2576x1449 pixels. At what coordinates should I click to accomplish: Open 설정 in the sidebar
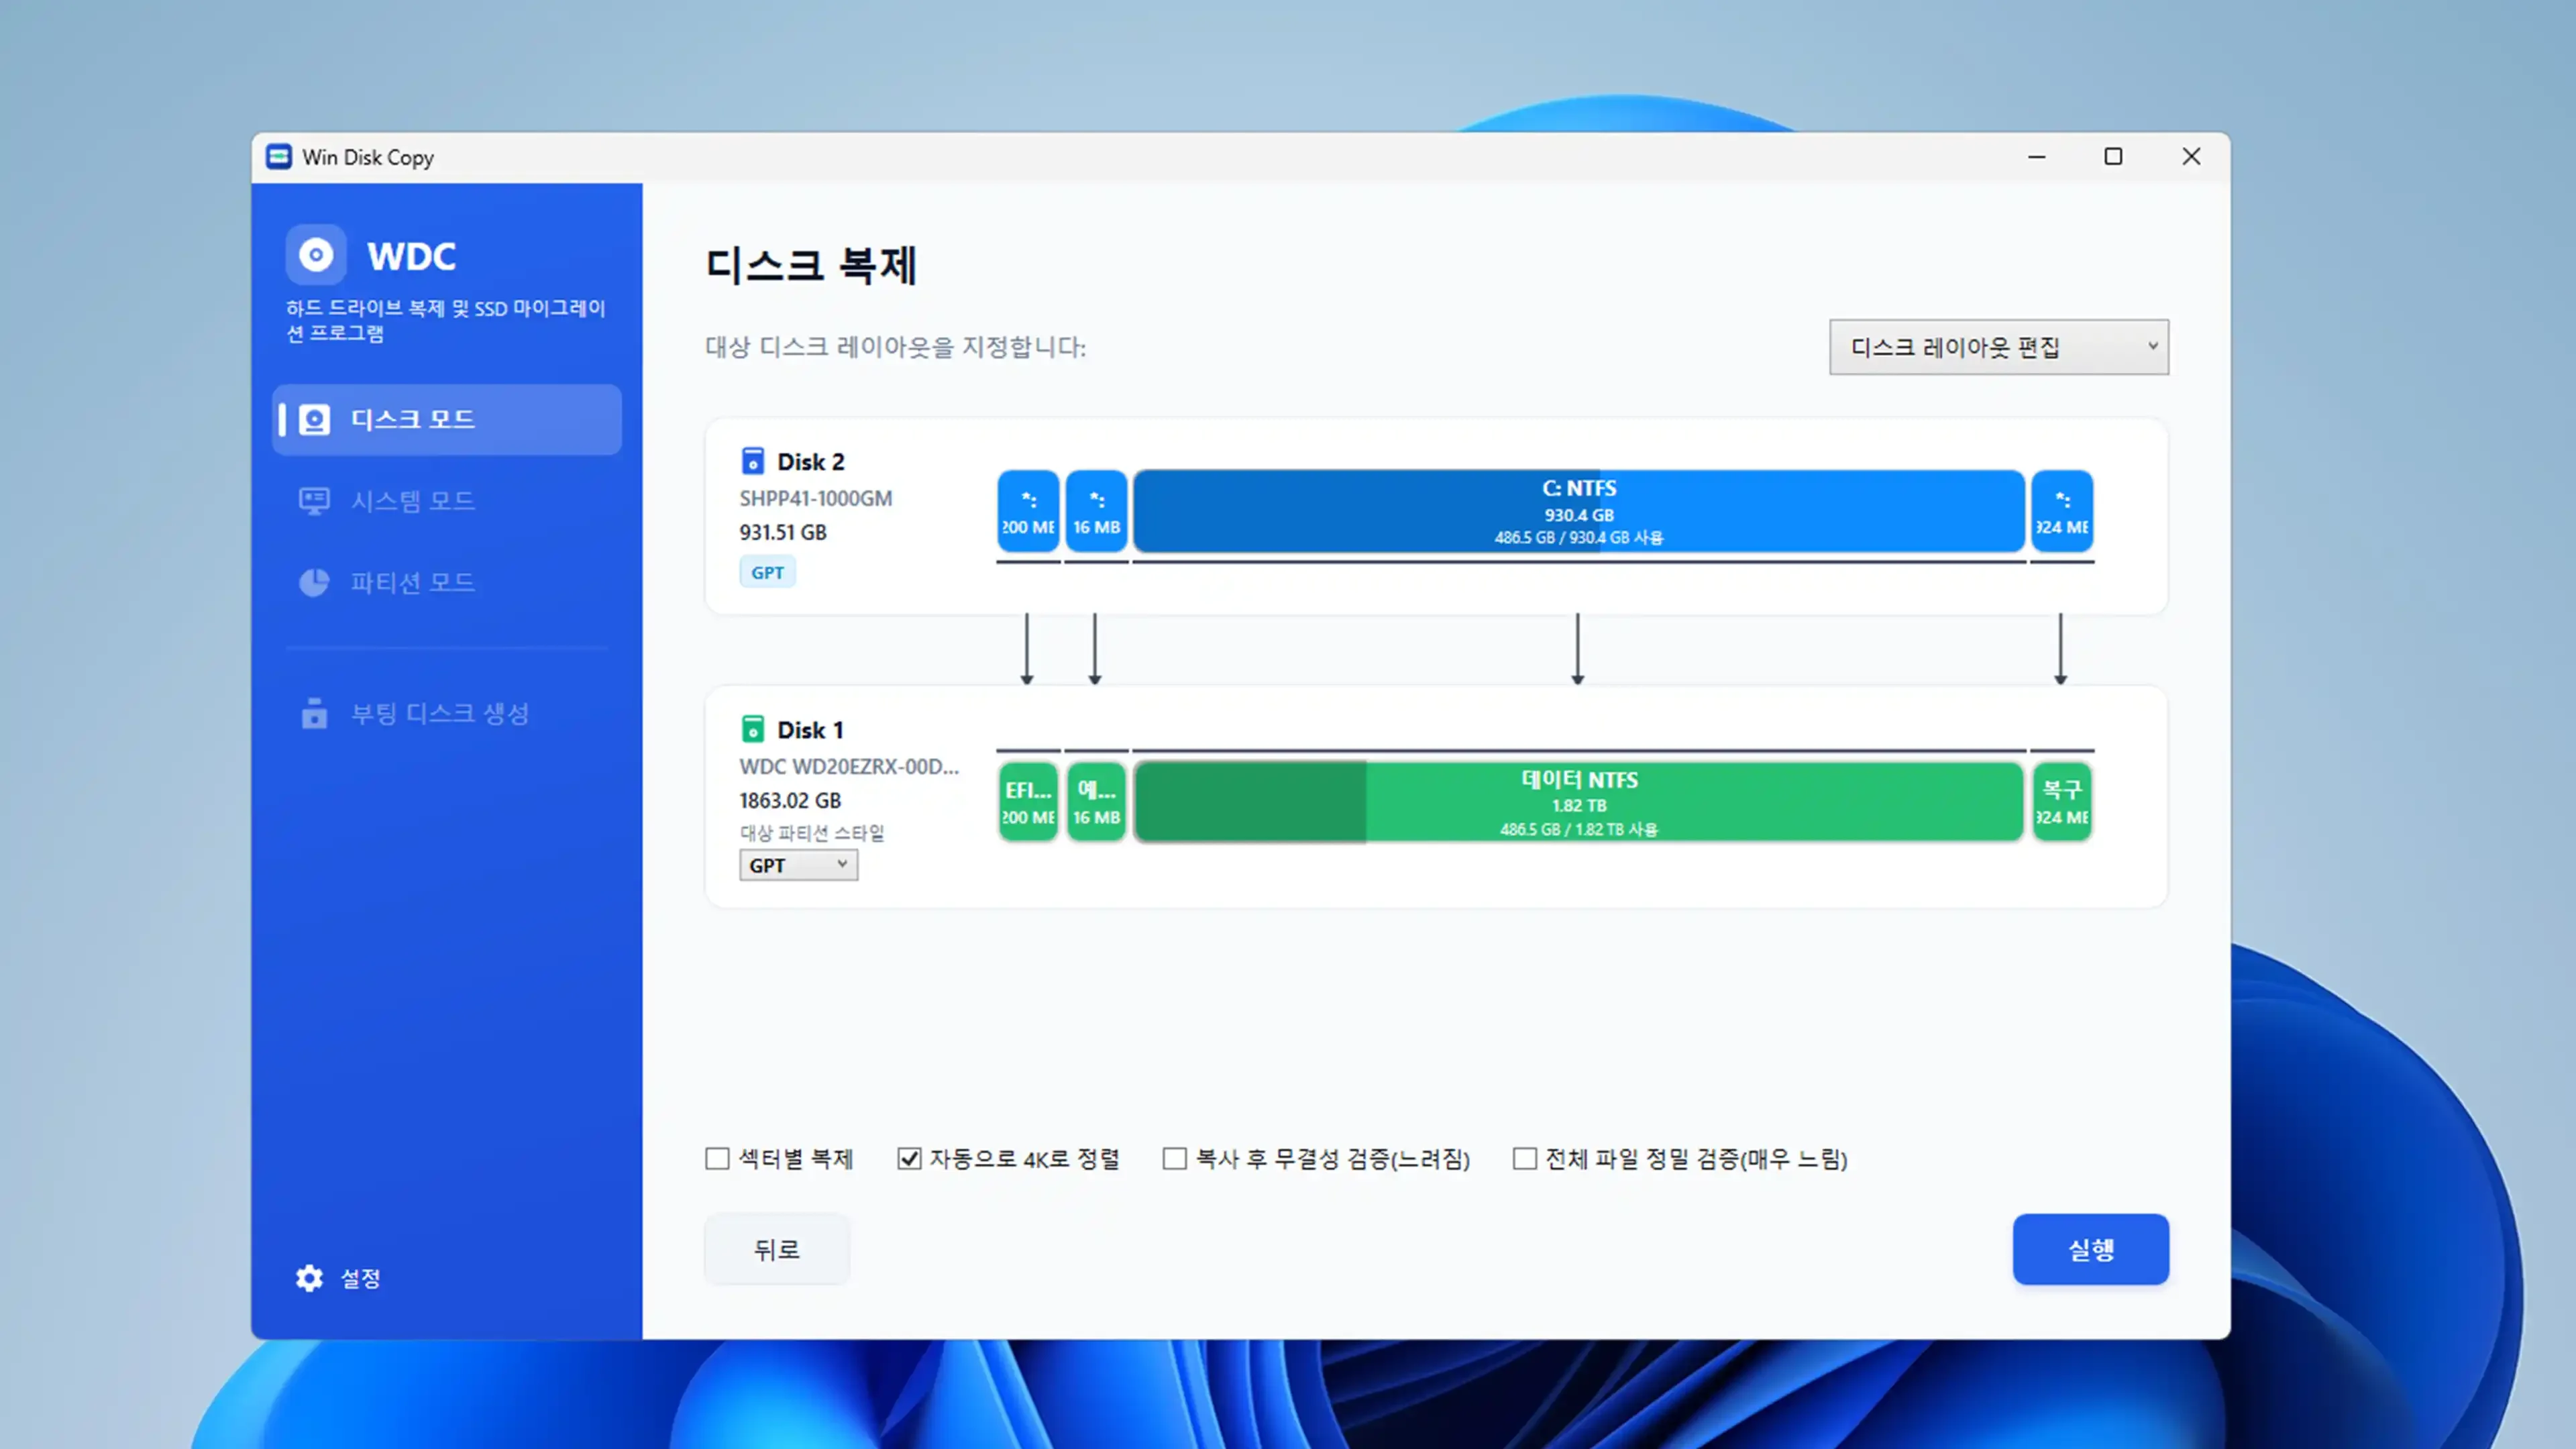338,1278
